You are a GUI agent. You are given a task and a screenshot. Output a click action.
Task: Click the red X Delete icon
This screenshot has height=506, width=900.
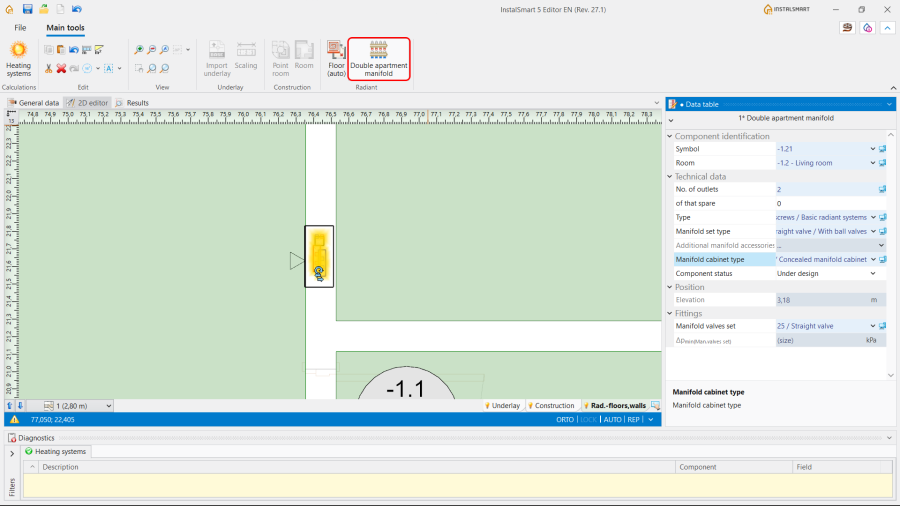coord(61,68)
